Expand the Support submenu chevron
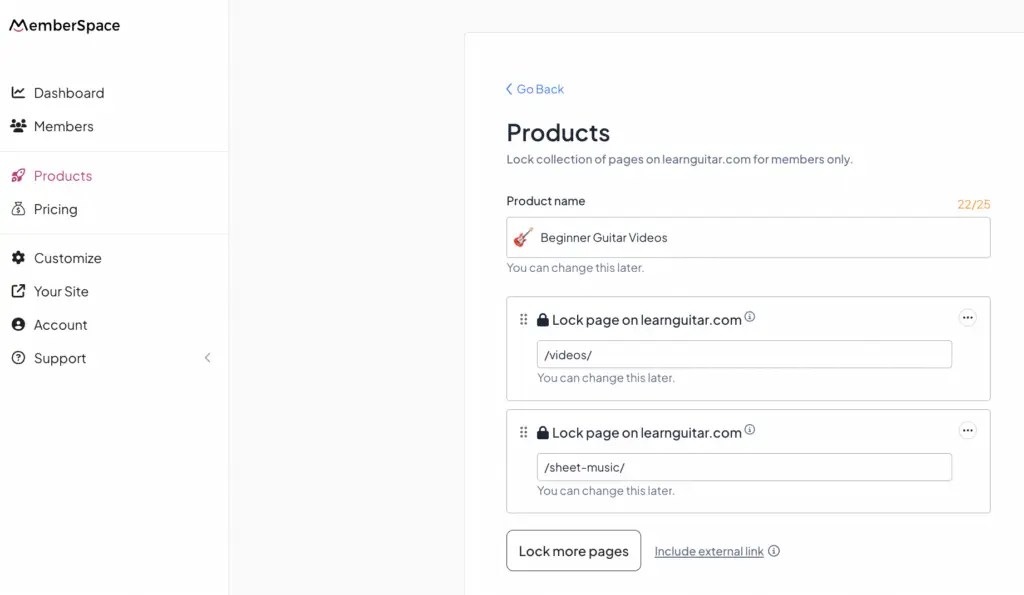 click(208, 358)
